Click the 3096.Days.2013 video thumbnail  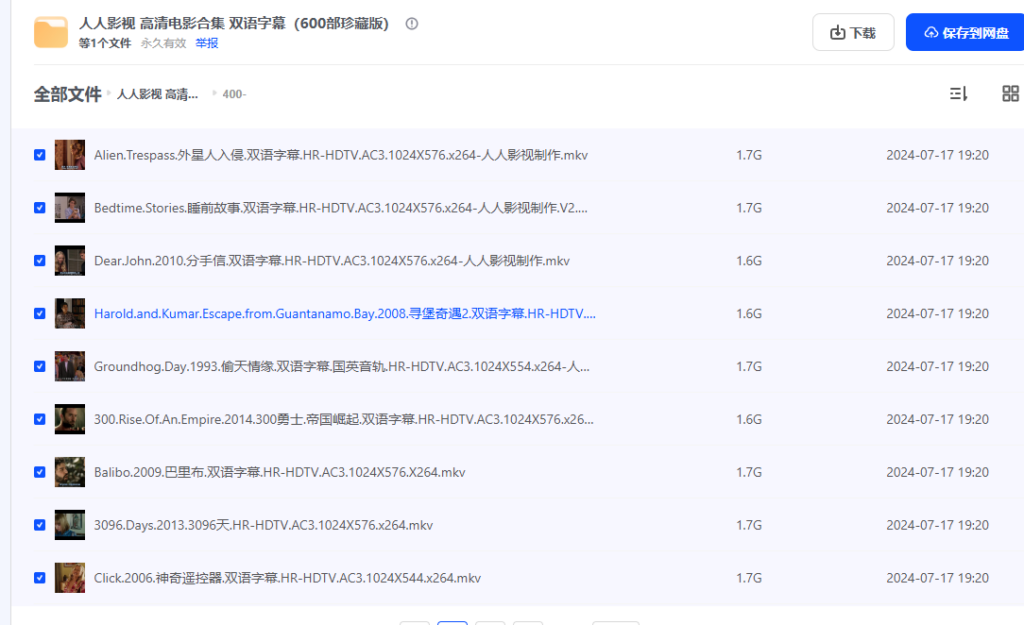click(x=70, y=525)
